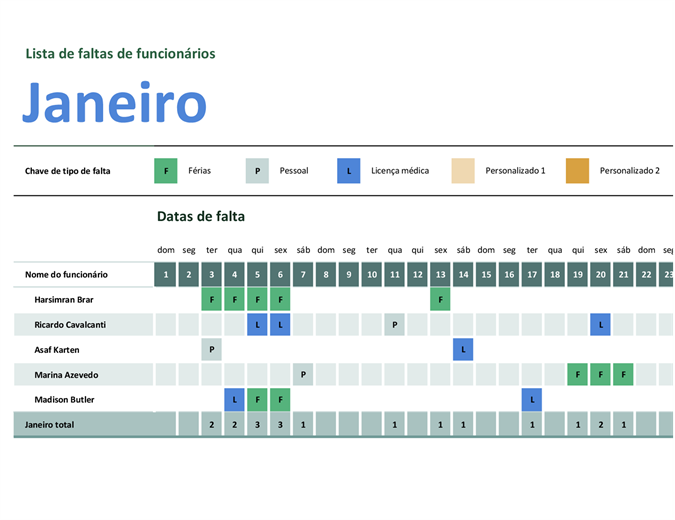
Task: Select the Pessoal 'P' legend key
Action: (x=257, y=171)
